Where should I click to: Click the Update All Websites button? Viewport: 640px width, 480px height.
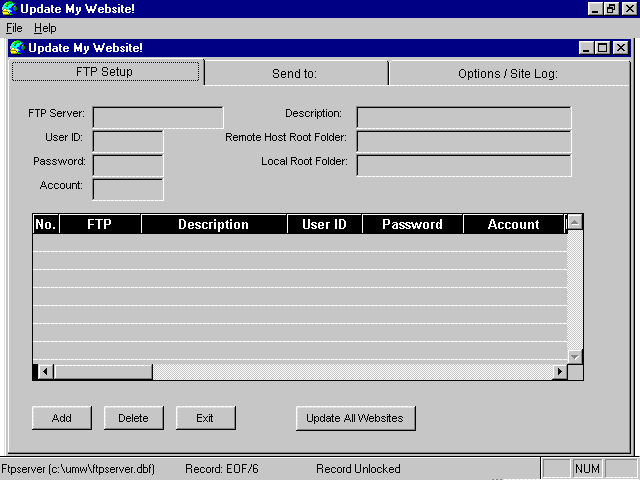[355, 418]
